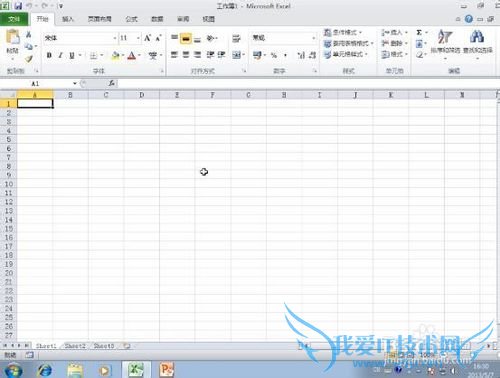
Task: Increase decimal places icon
Action: [301, 55]
